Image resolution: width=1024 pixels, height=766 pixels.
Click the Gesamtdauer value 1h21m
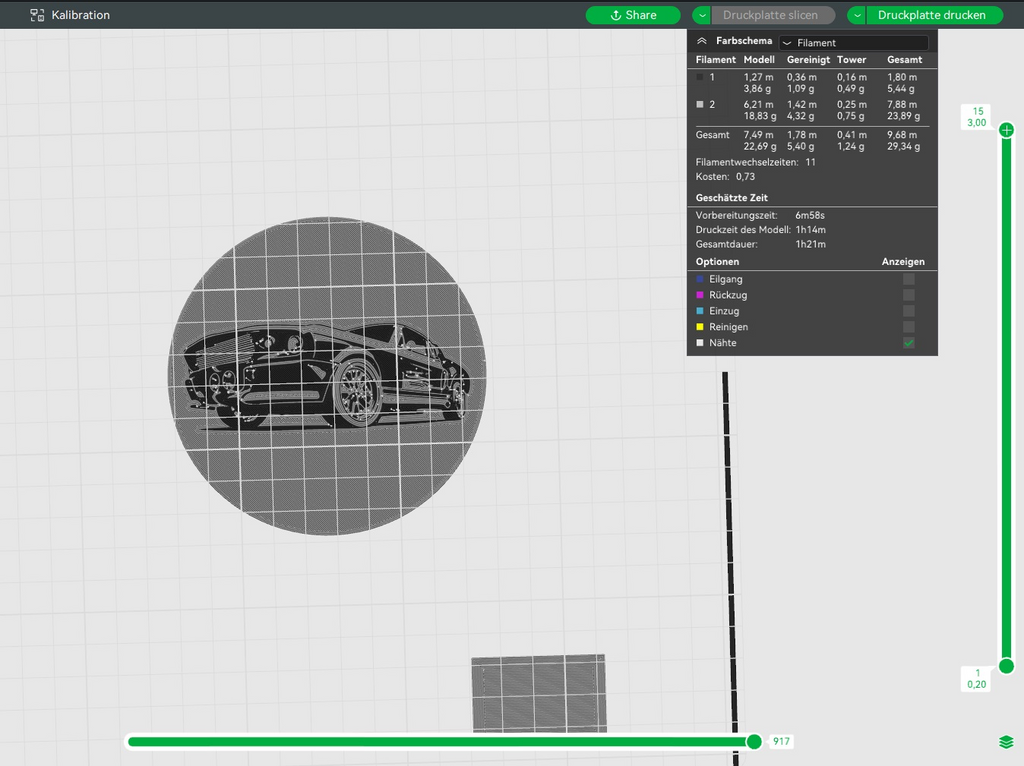click(810, 244)
